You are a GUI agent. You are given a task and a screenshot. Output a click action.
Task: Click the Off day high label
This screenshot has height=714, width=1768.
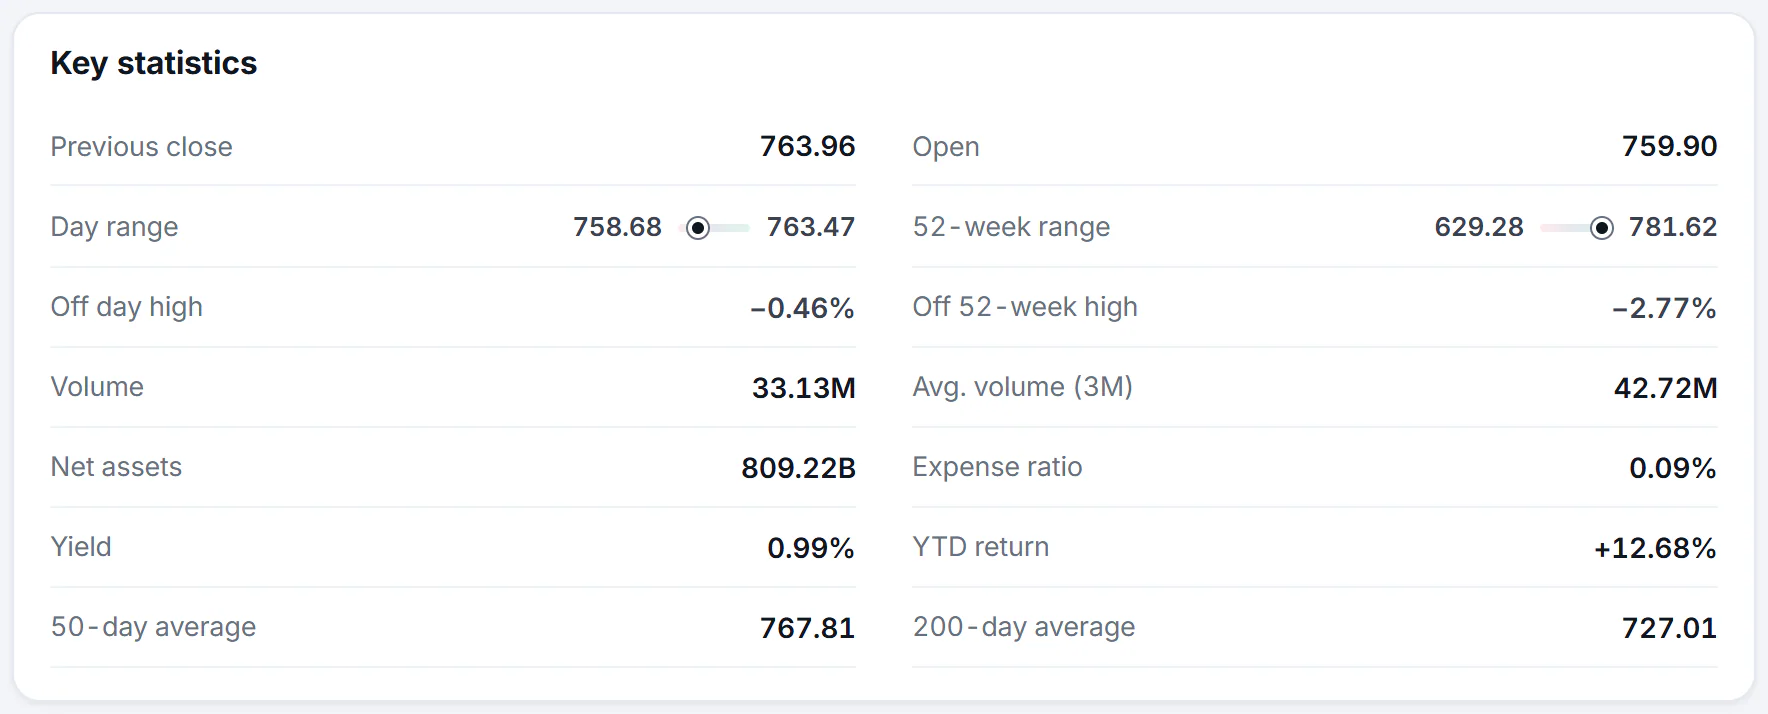127,307
